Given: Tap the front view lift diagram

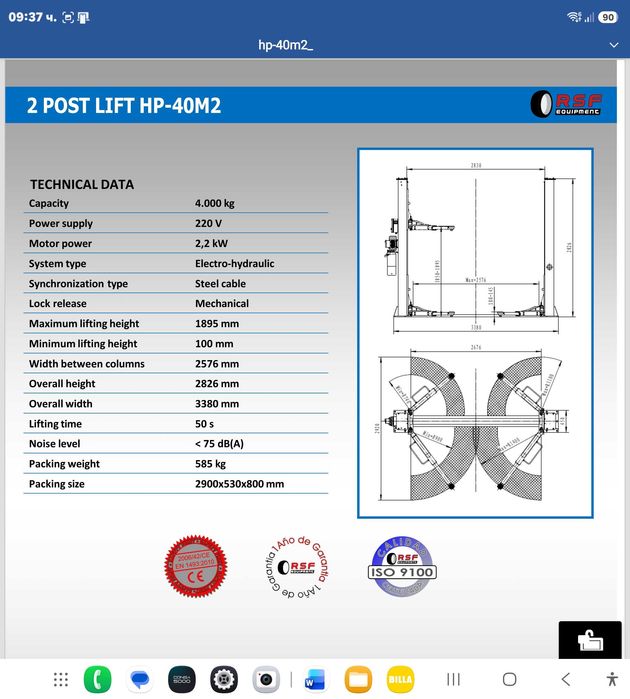Looking at the screenshot, I should coord(480,249).
